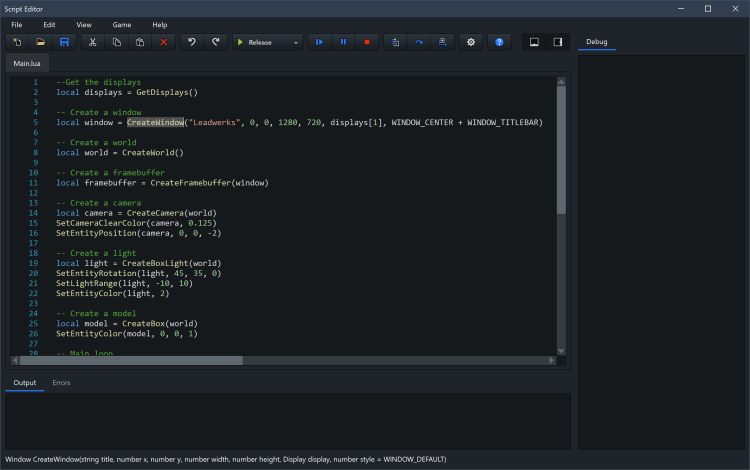Image resolution: width=750 pixels, height=470 pixels.
Task: Click the blue help question mark icon
Action: click(x=499, y=42)
